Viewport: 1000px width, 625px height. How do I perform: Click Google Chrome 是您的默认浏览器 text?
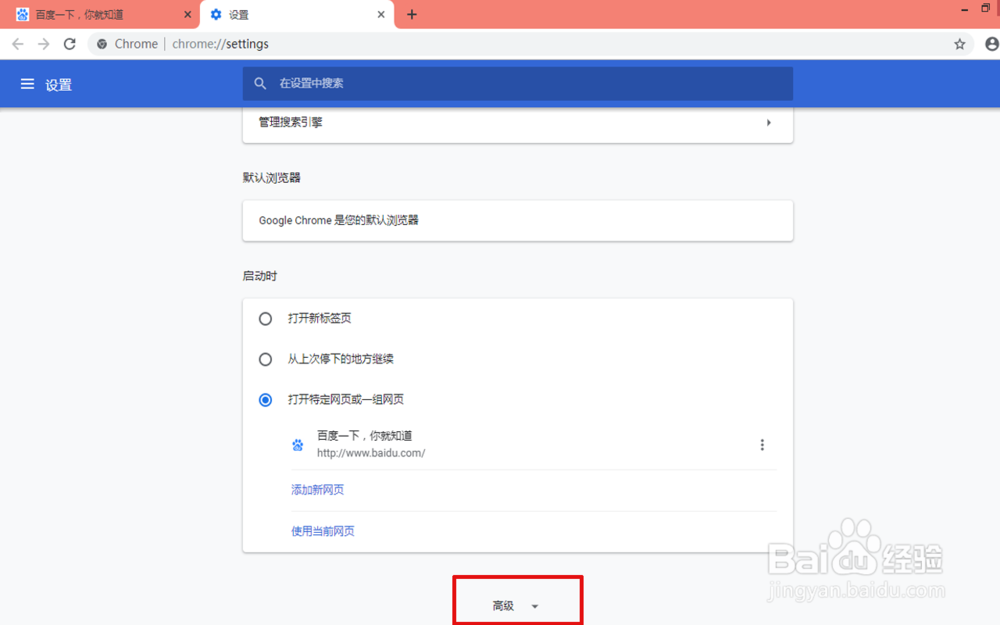(x=339, y=221)
